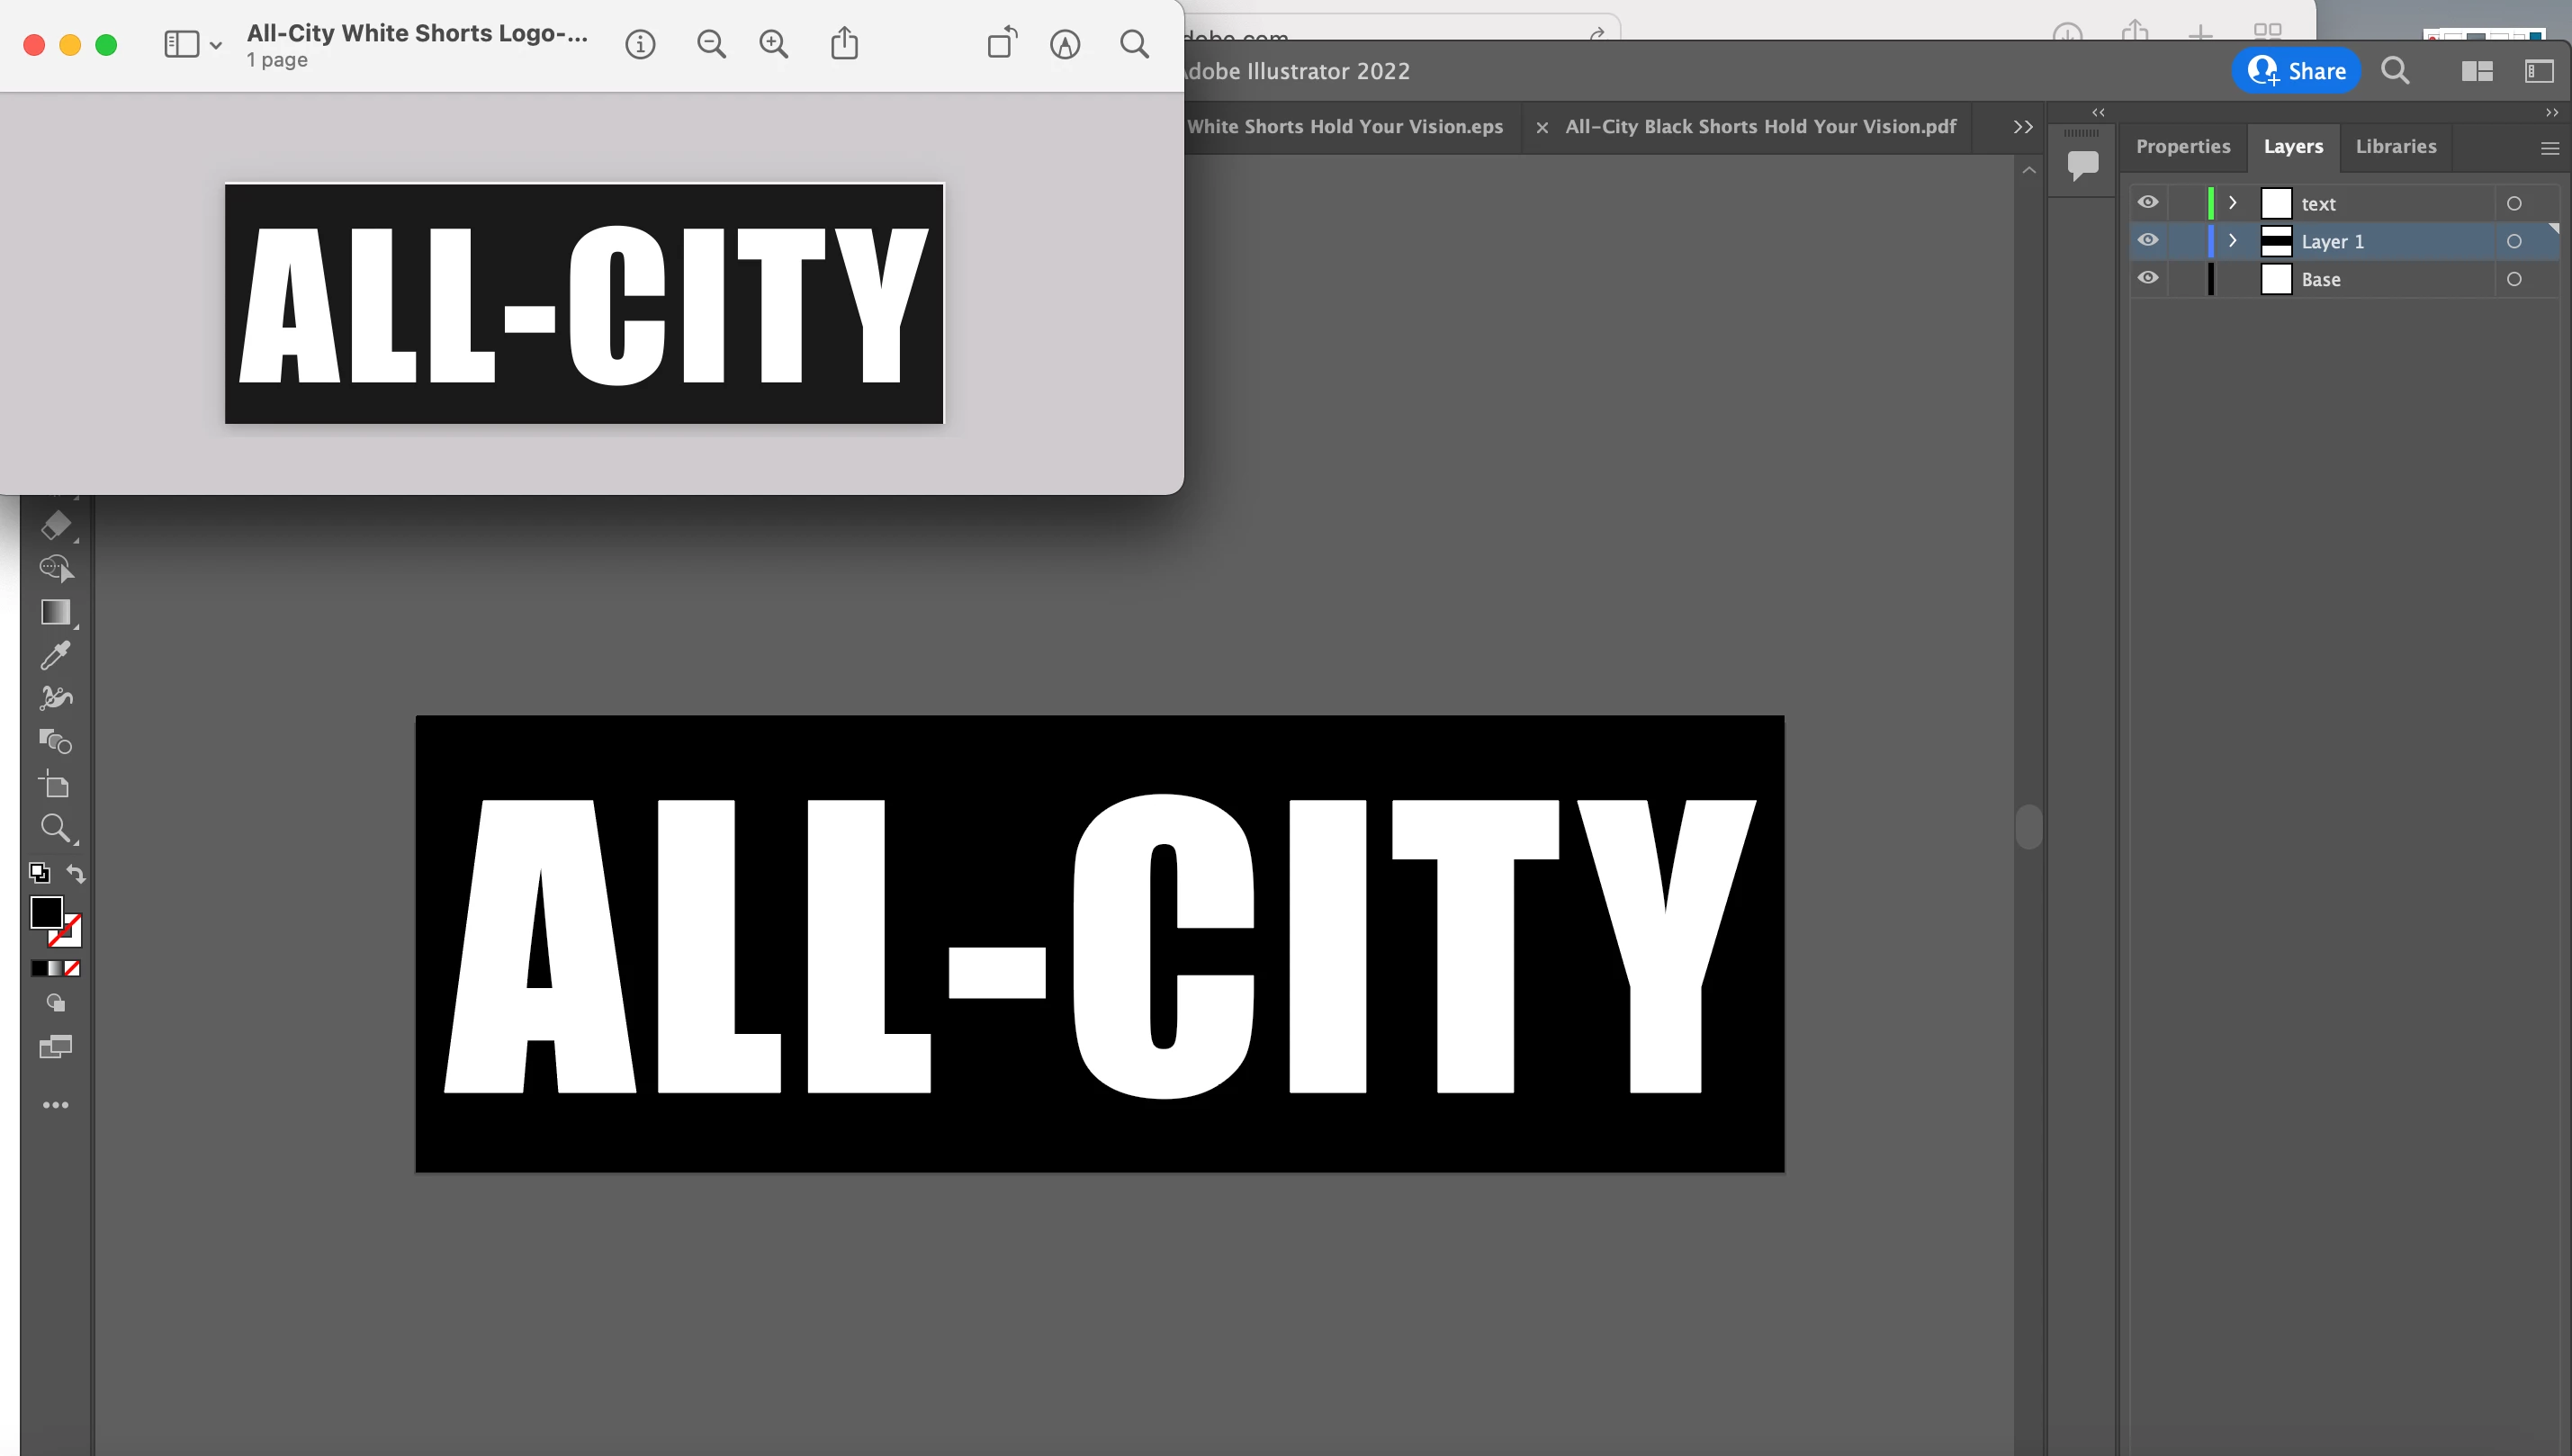Image resolution: width=2572 pixels, height=1456 pixels.
Task: Open the Comments panel icon
Action: coord(2083,163)
